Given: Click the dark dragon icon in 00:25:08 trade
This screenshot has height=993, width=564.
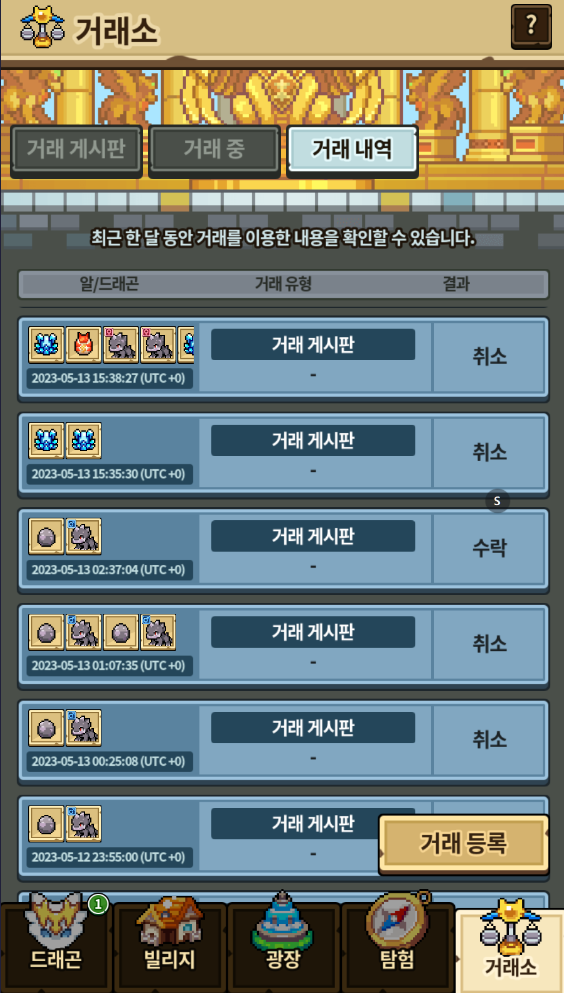Looking at the screenshot, I should (x=84, y=728).
